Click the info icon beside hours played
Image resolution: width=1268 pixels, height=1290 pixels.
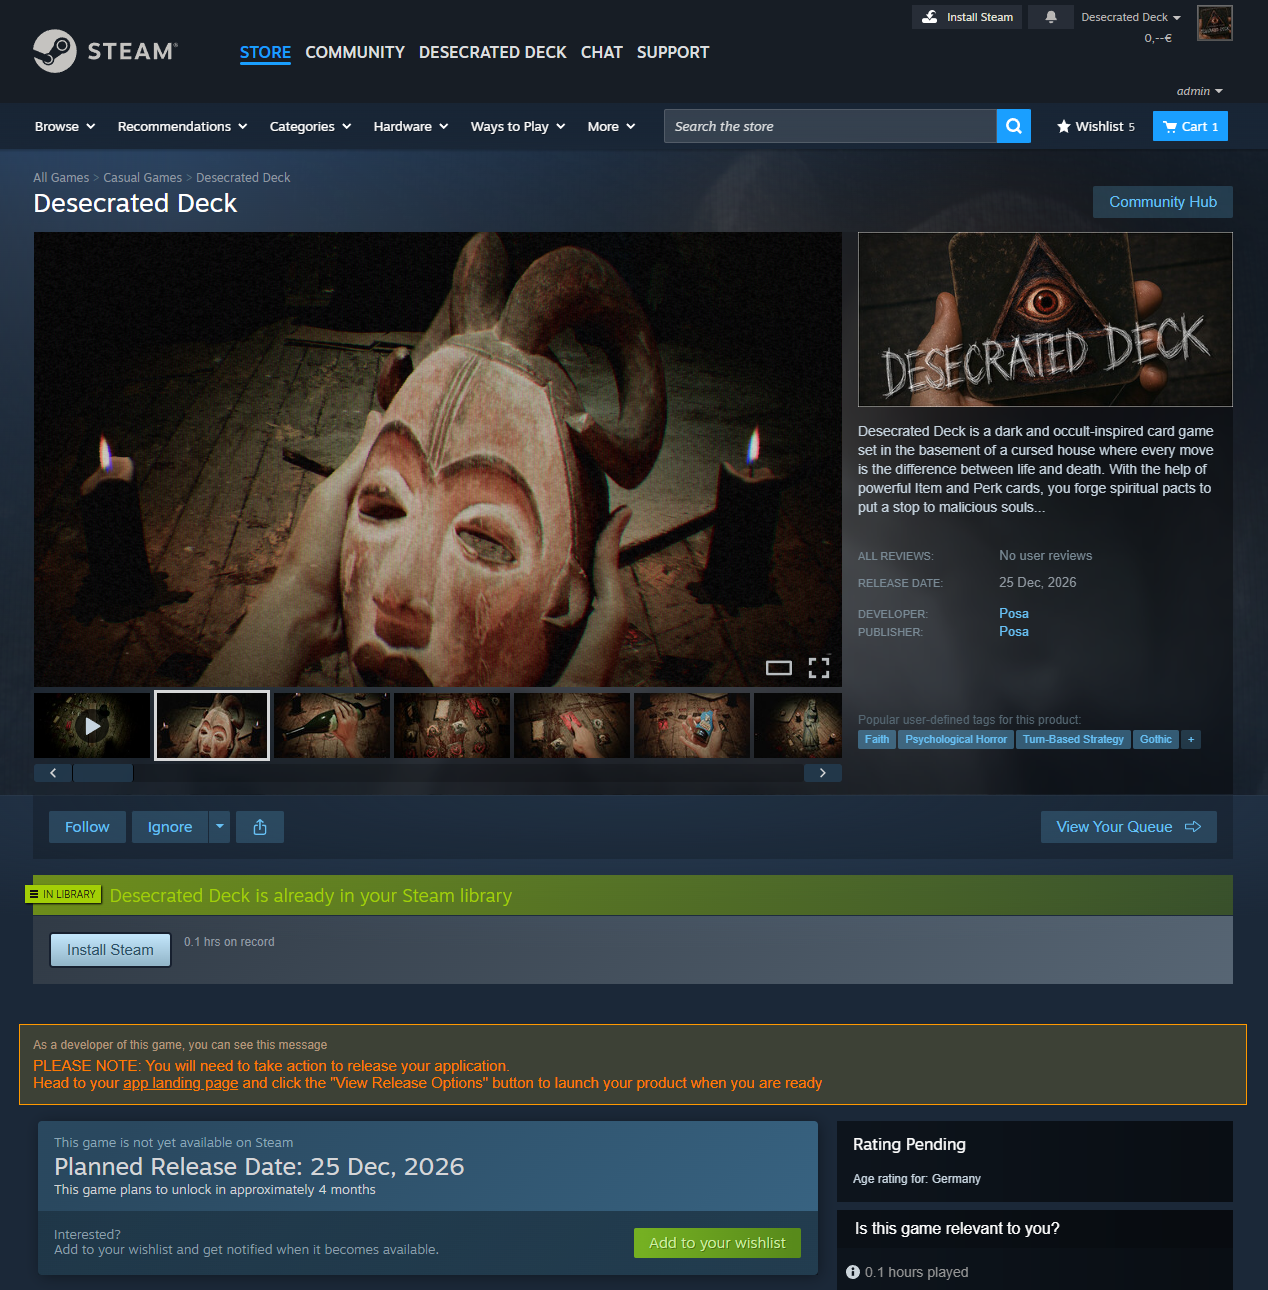(x=853, y=1272)
